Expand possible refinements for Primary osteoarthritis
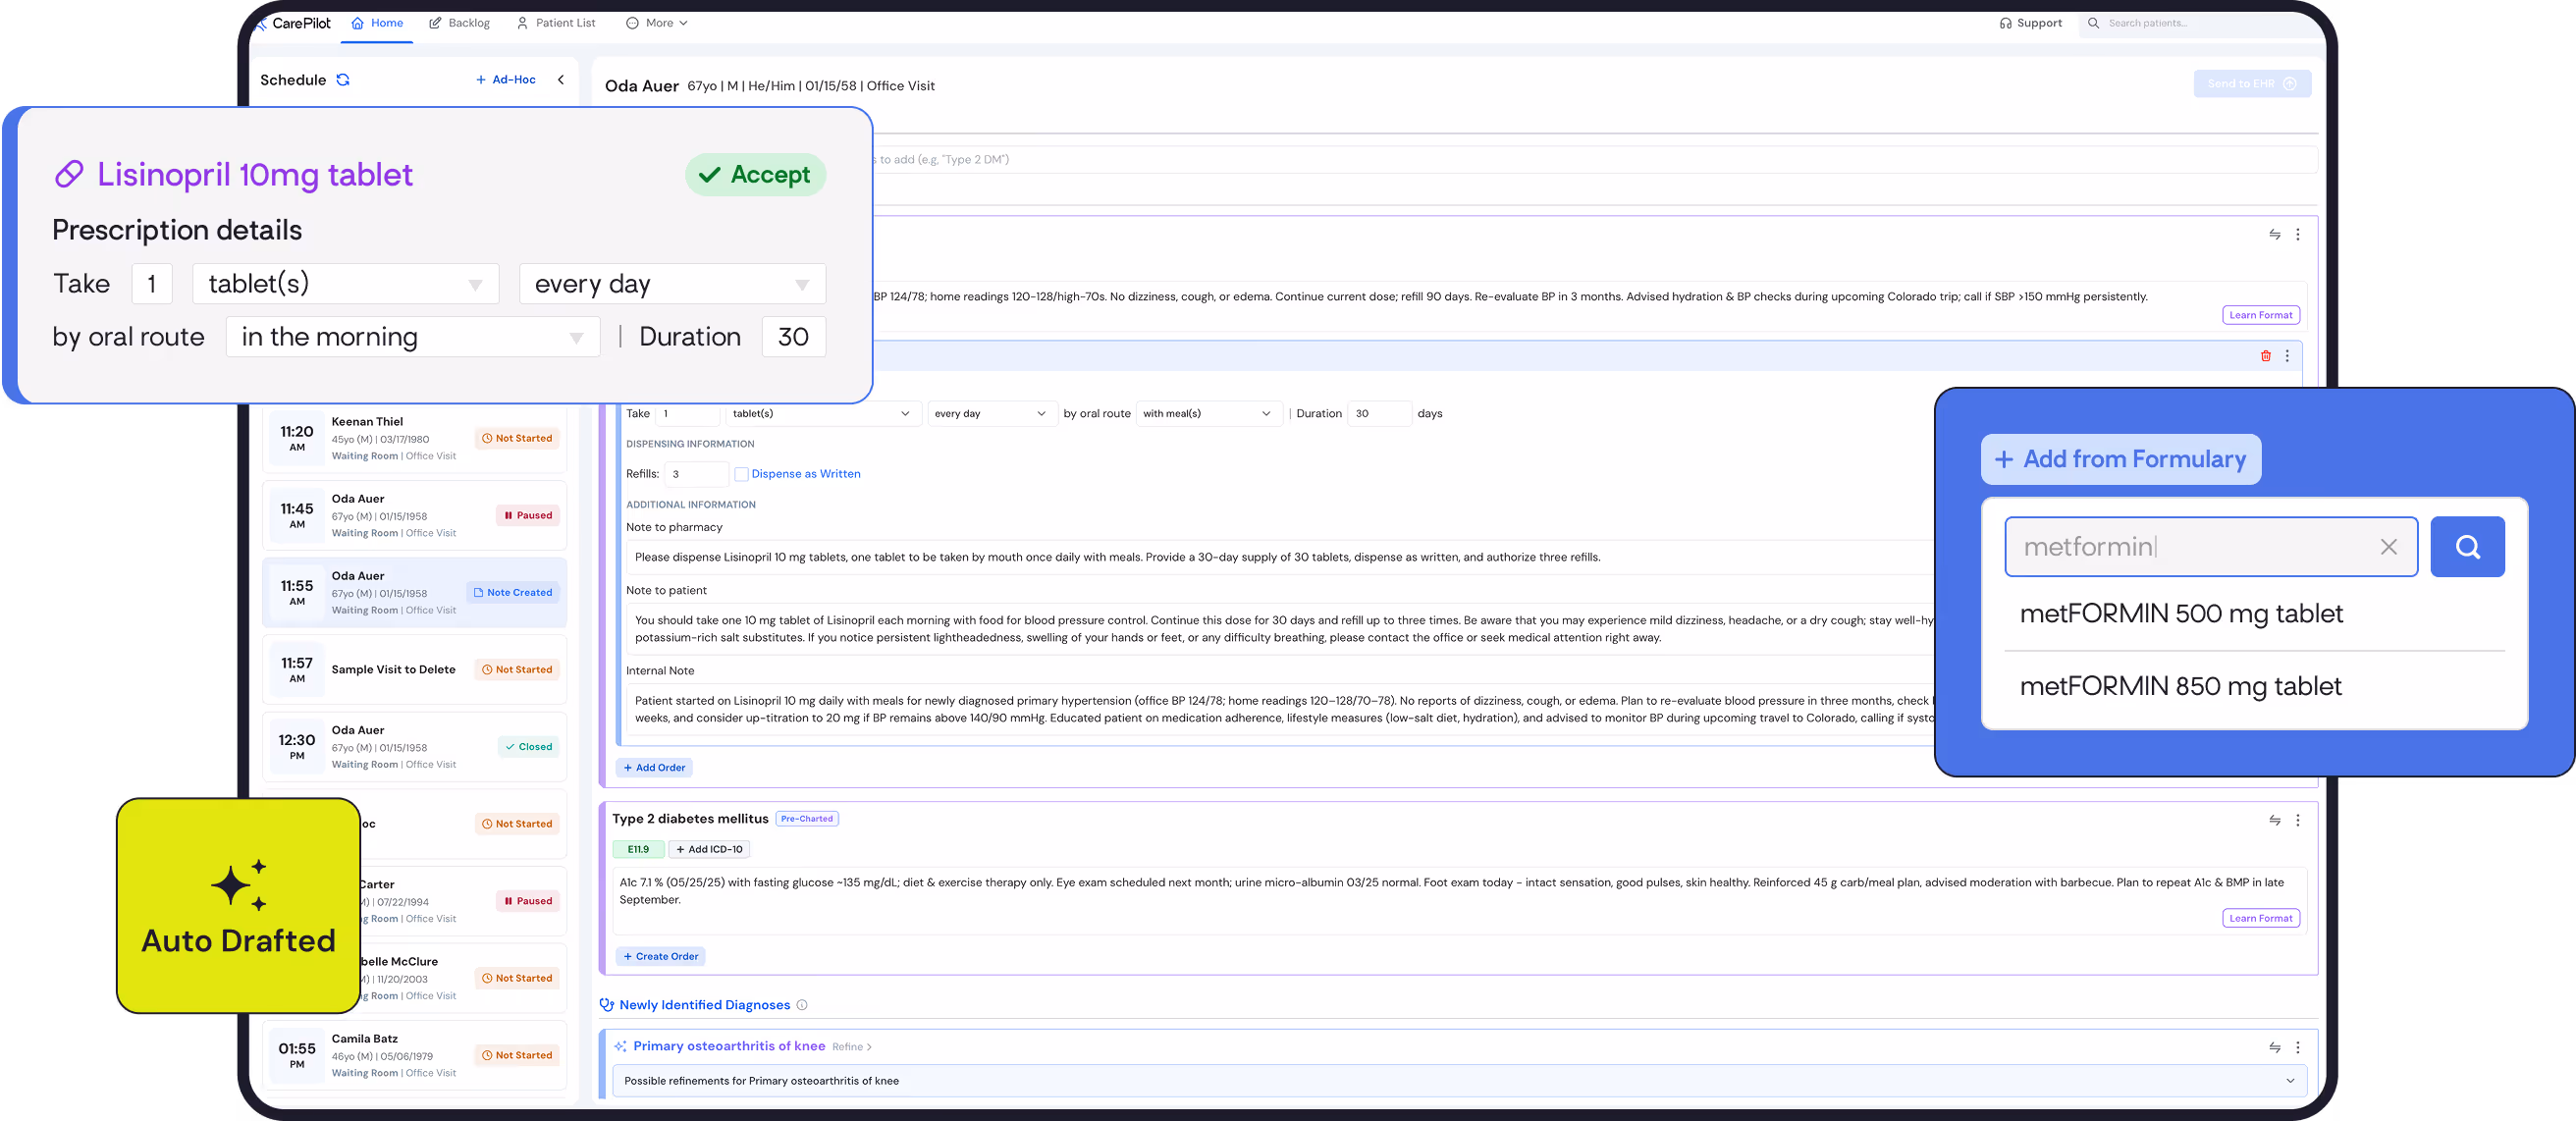2576x1121 pixels. point(2289,1081)
